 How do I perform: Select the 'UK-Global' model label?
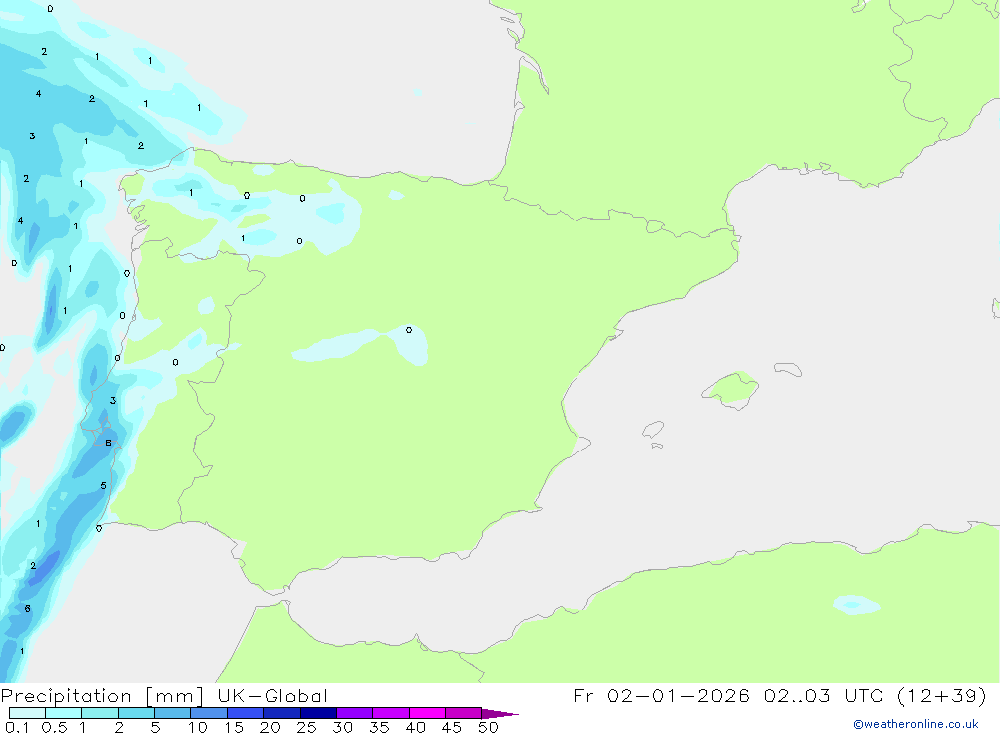pos(272,696)
